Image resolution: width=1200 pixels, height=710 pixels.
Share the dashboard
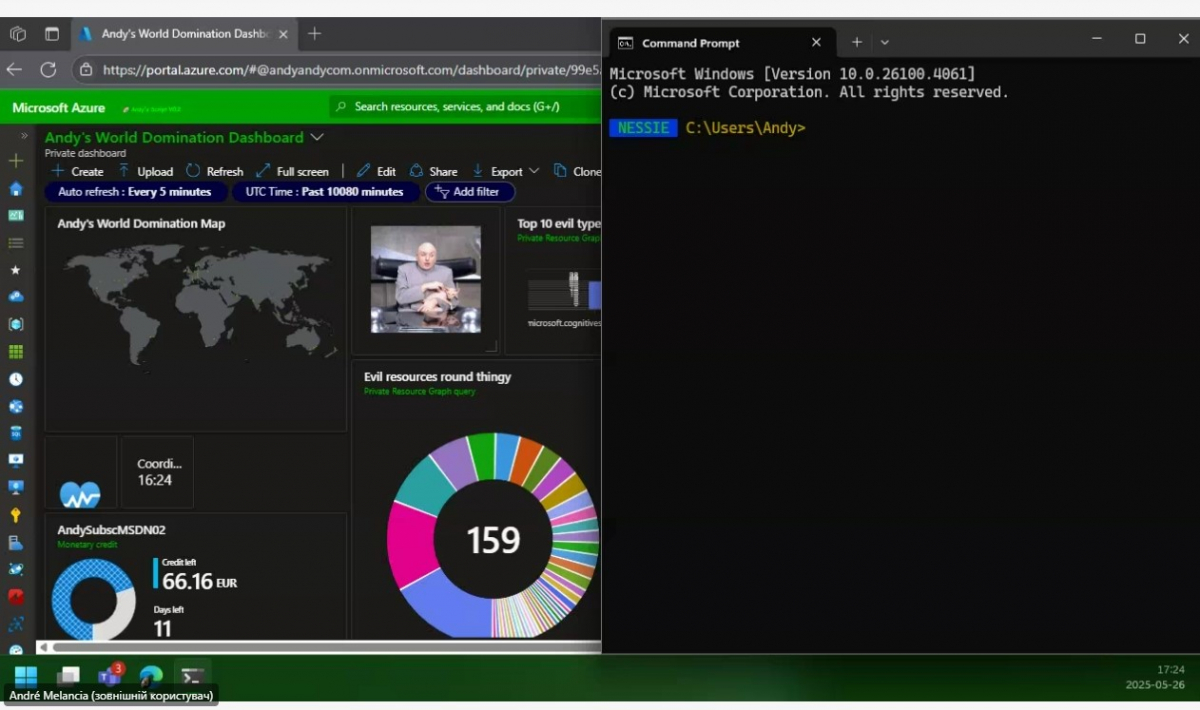coord(433,171)
